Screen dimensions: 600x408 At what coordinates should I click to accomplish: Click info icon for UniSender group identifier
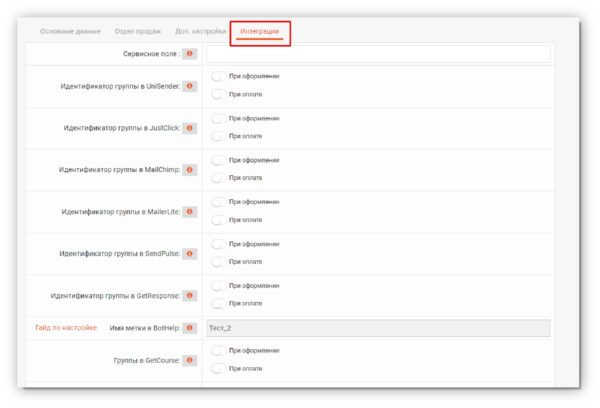(189, 86)
